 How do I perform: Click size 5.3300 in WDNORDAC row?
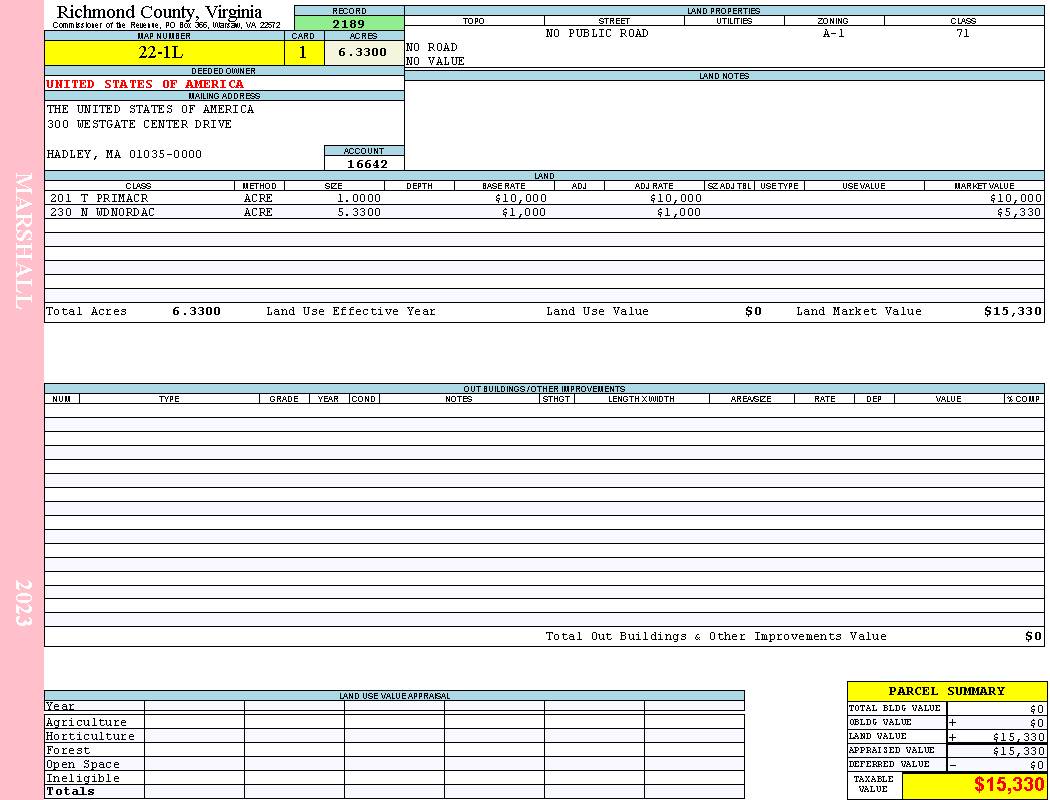pos(358,213)
